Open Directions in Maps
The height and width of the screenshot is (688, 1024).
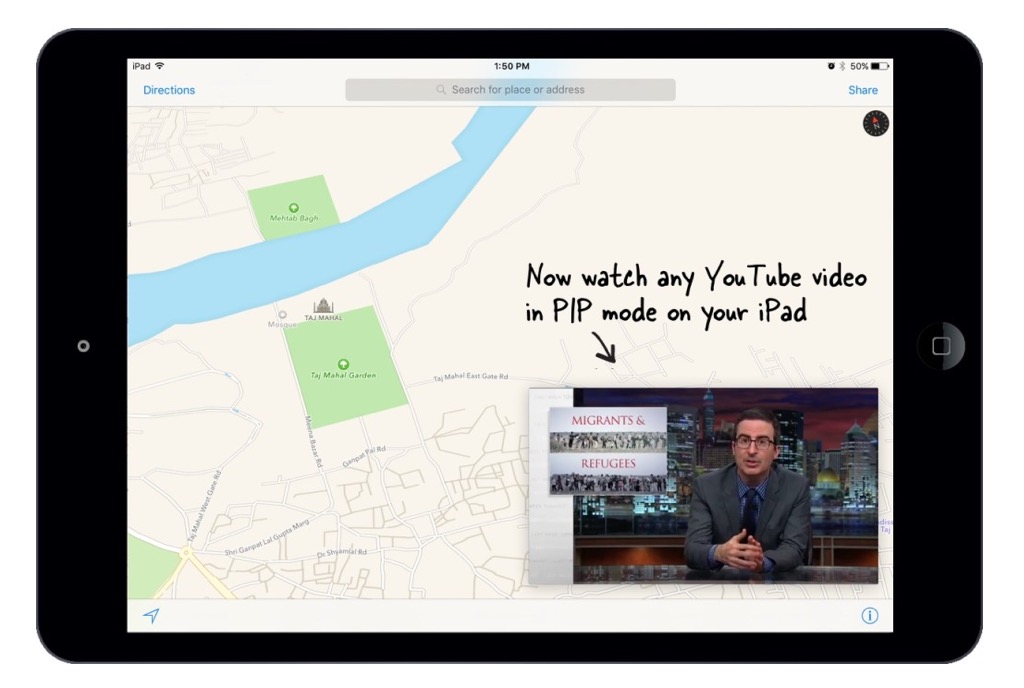click(x=168, y=90)
